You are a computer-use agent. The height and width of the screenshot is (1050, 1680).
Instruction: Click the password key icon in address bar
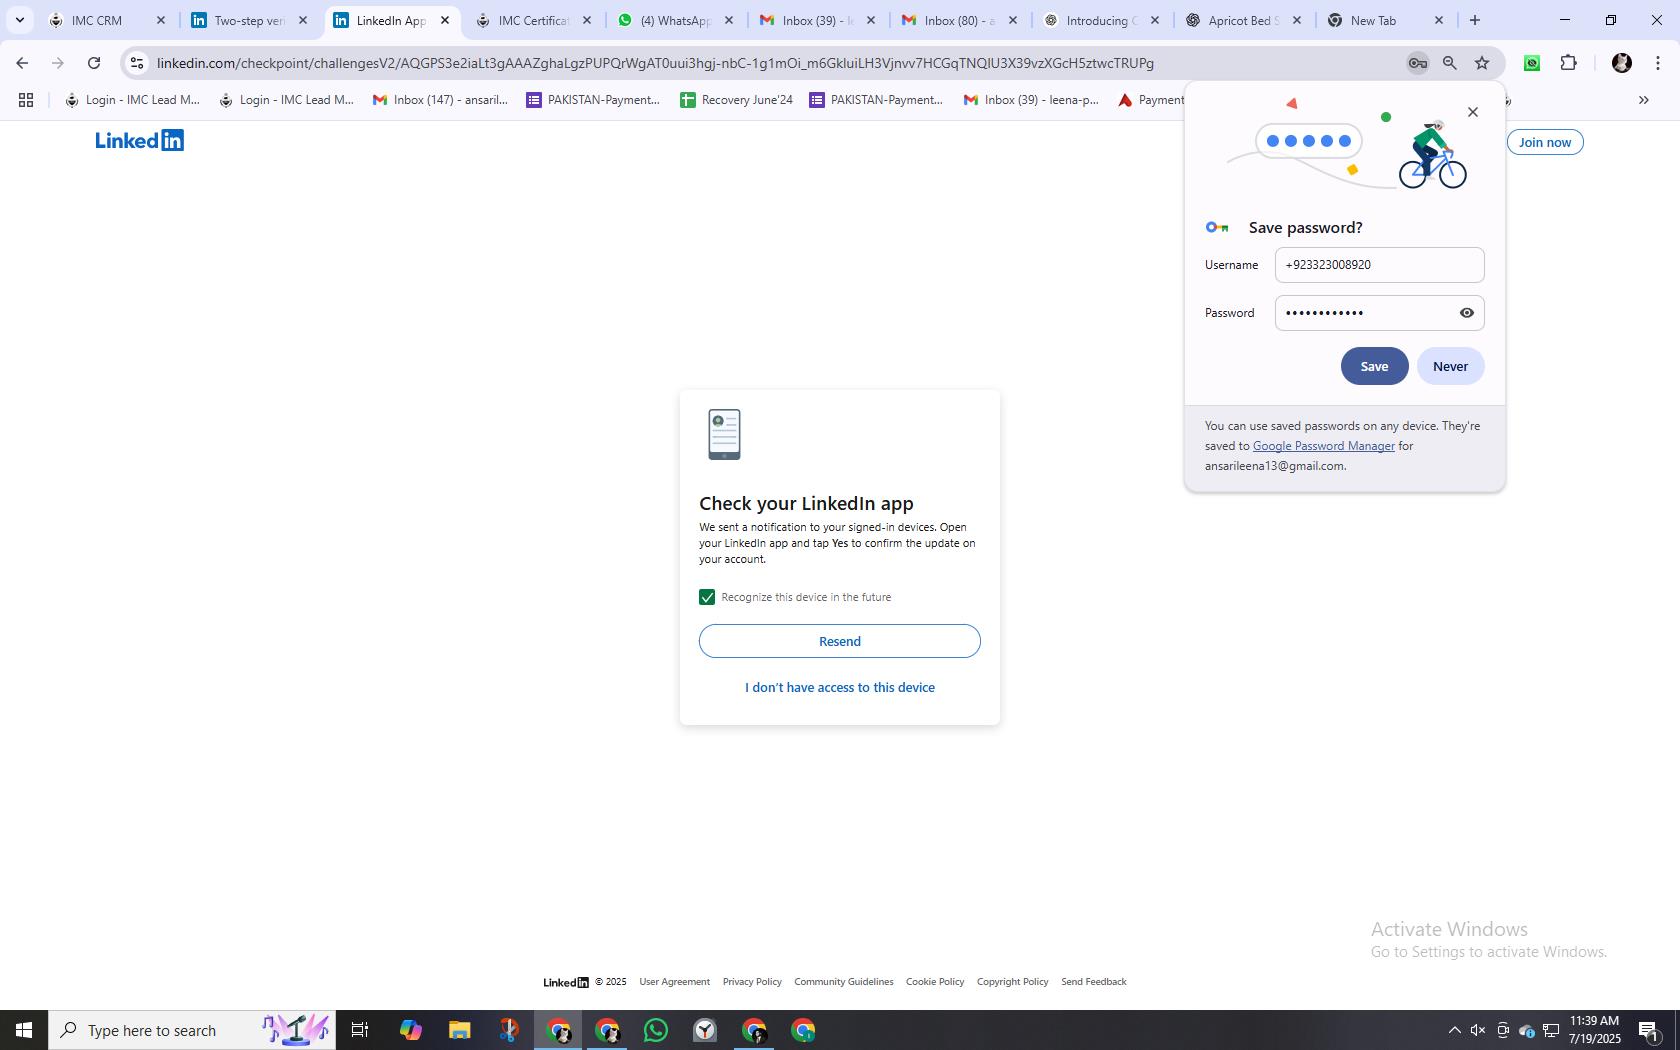(x=1417, y=63)
